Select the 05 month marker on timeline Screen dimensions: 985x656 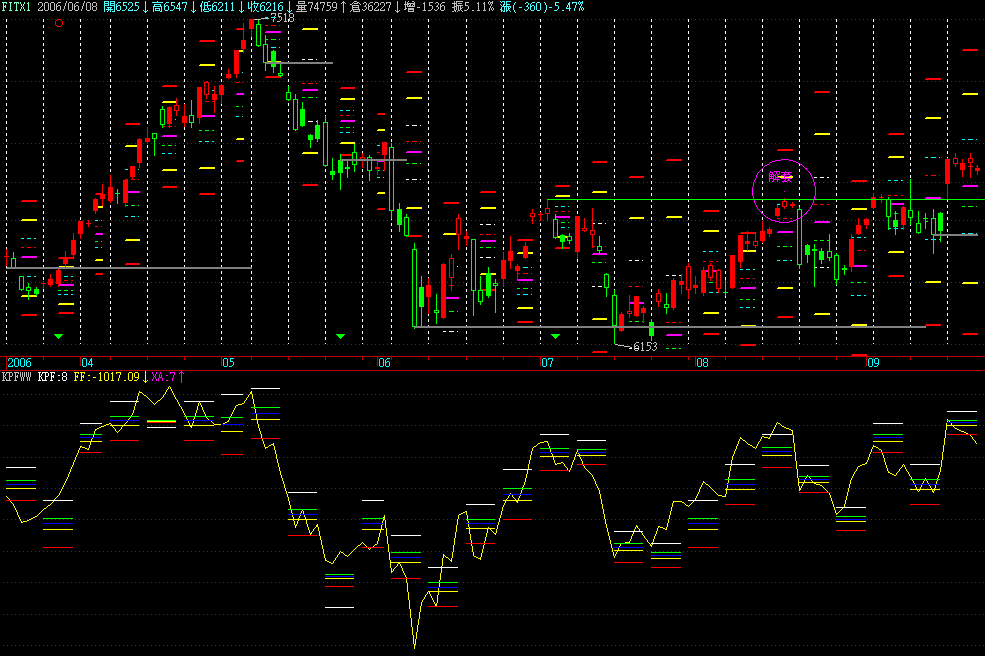click(x=228, y=362)
